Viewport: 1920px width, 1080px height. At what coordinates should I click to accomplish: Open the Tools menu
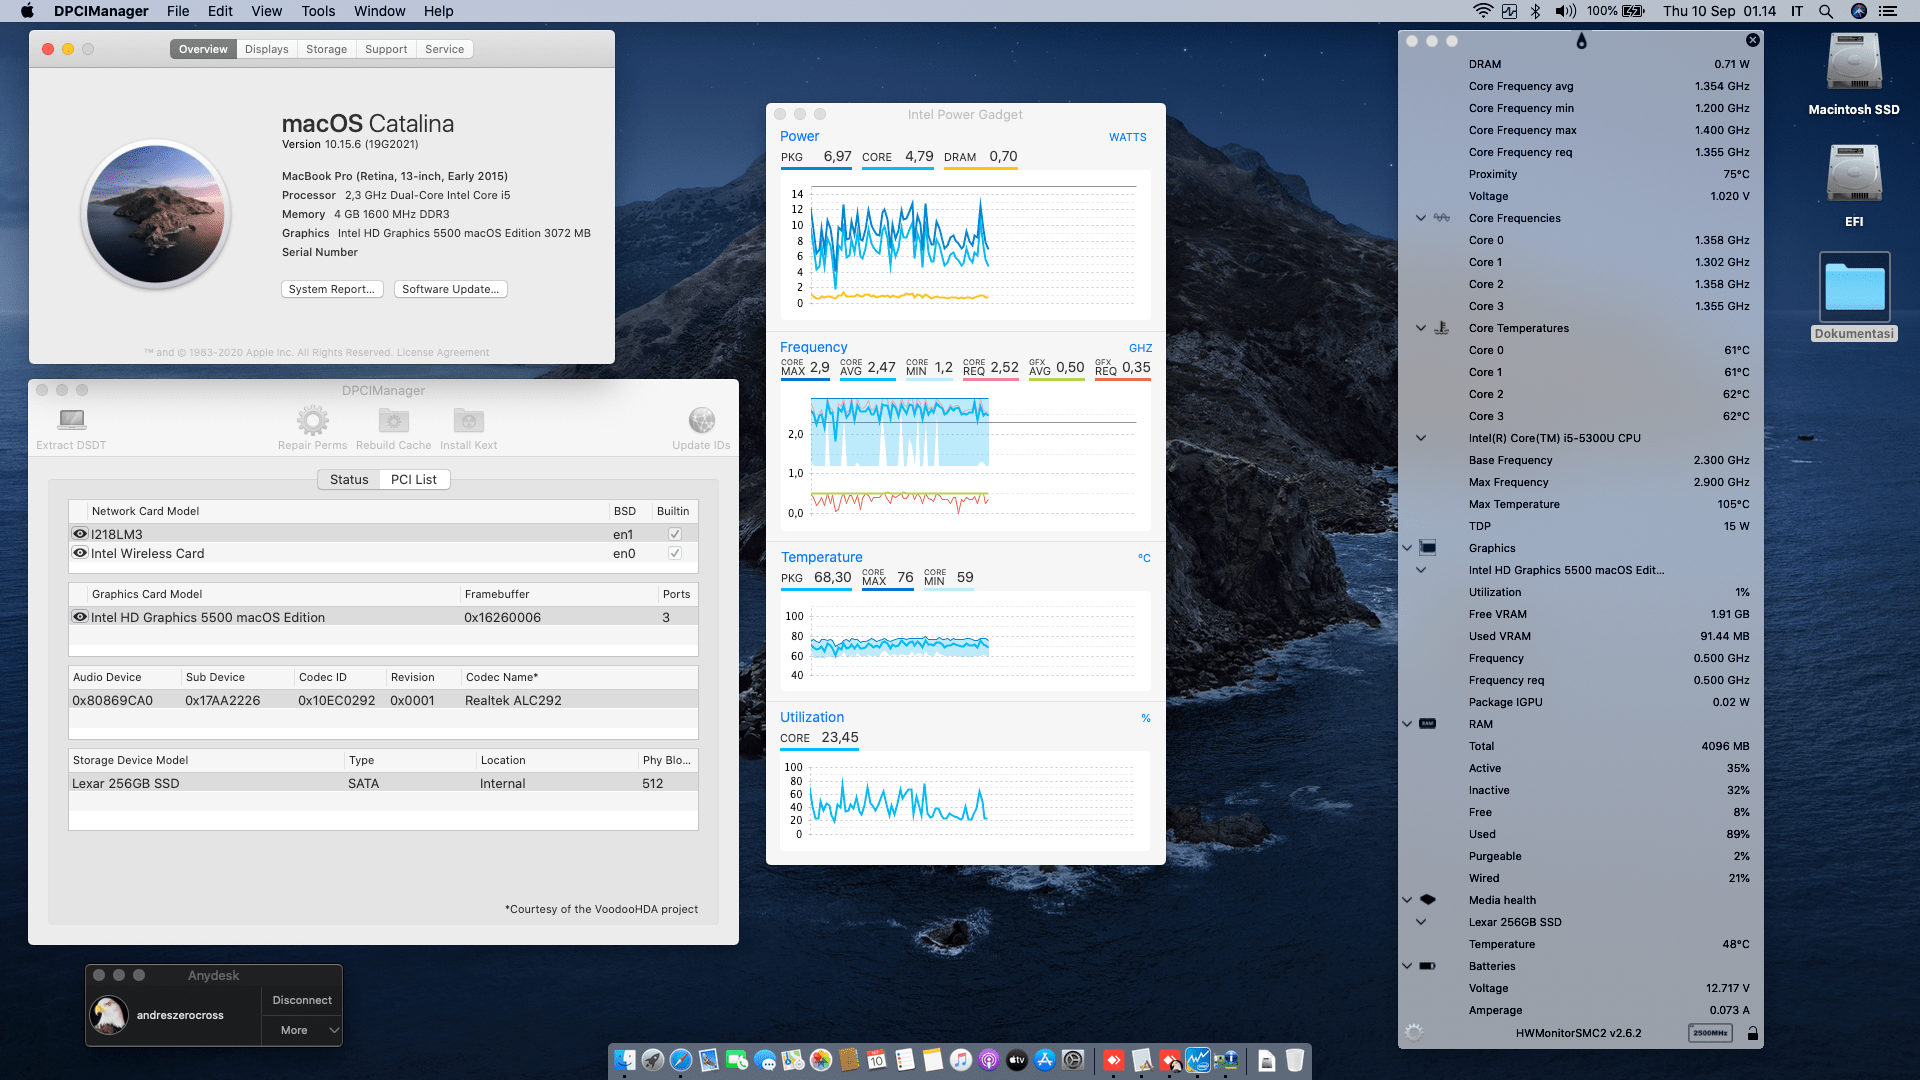click(x=318, y=11)
